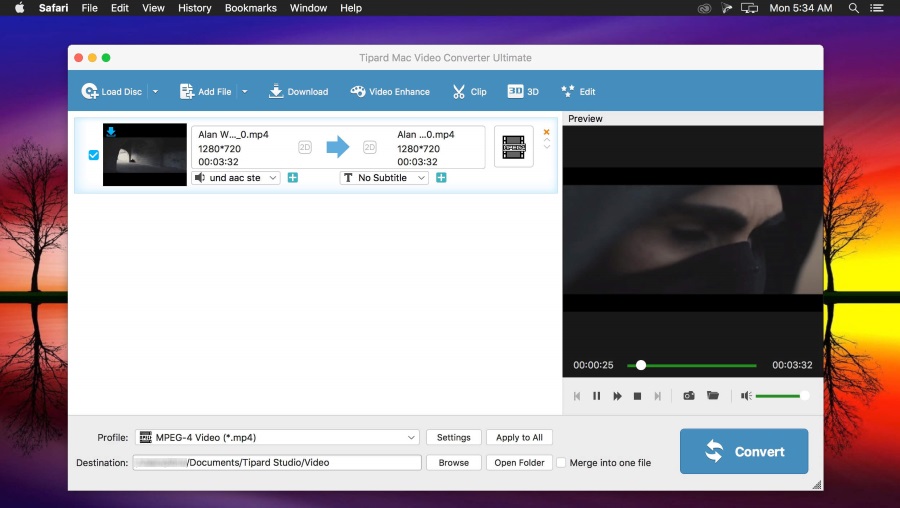Click the preview video frame

[x=693, y=239]
